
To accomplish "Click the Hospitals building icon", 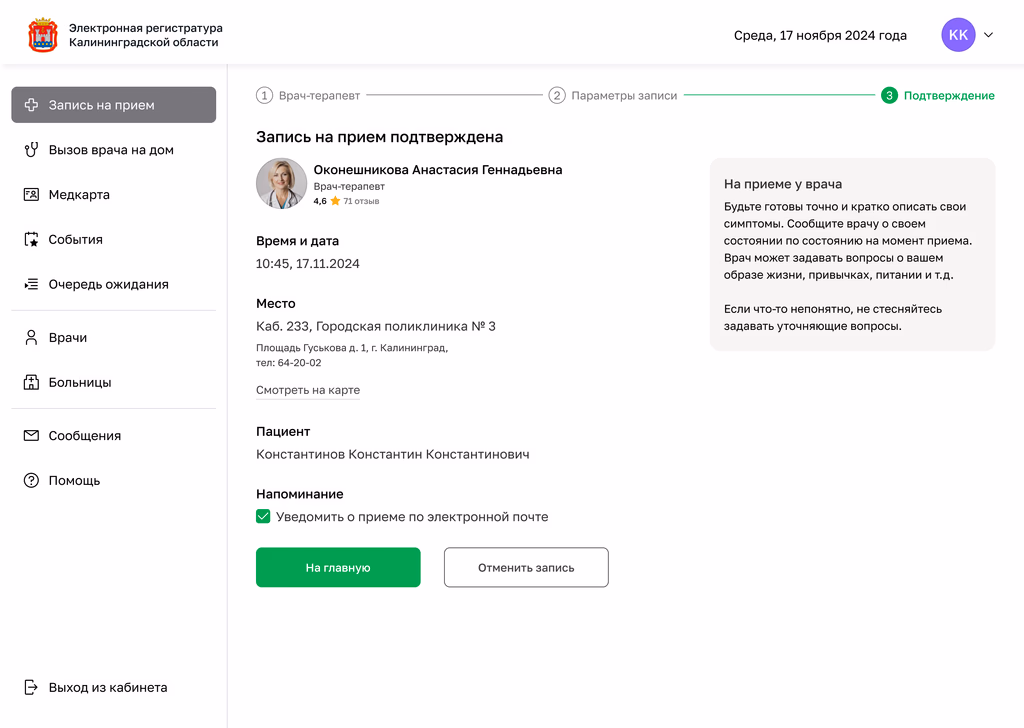I will tap(31, 382).
